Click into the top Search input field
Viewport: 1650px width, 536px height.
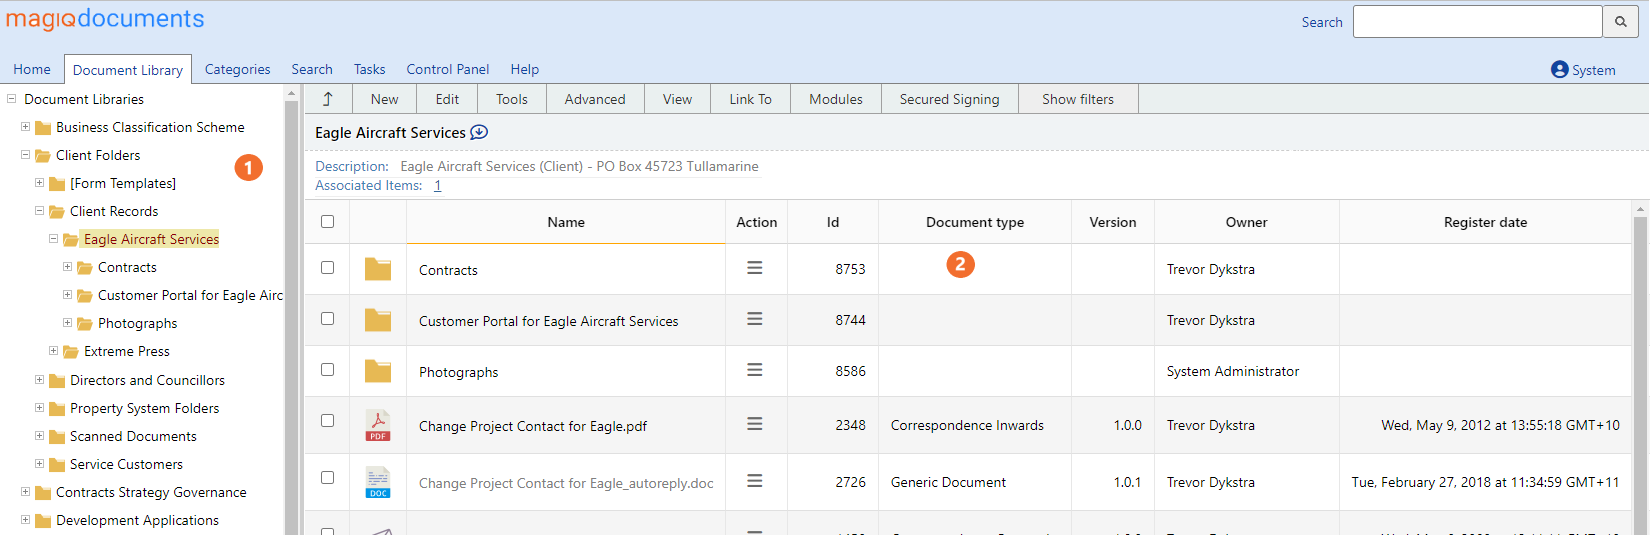[1477, 22]
